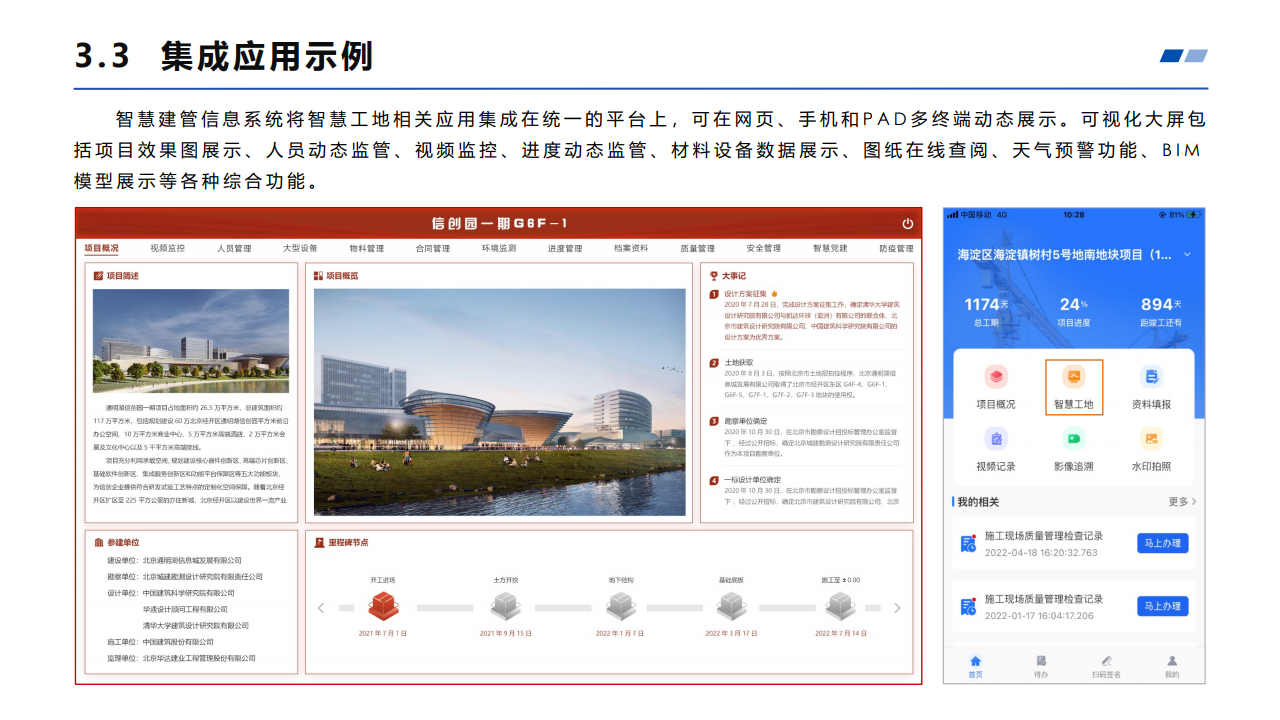
Task: Expand 更多 in 我的相关 section
Action: coord(1182,502)
